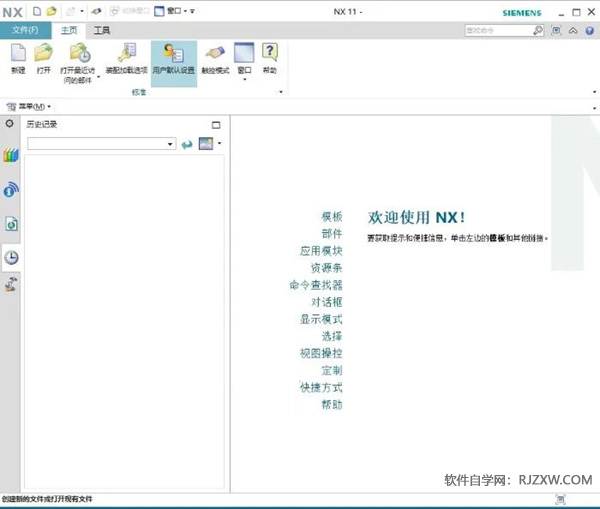The height and width of the screenshot is (509, 600).
Task: Open the Resource Bar welcome link
Action: click(x=326, y=268)
